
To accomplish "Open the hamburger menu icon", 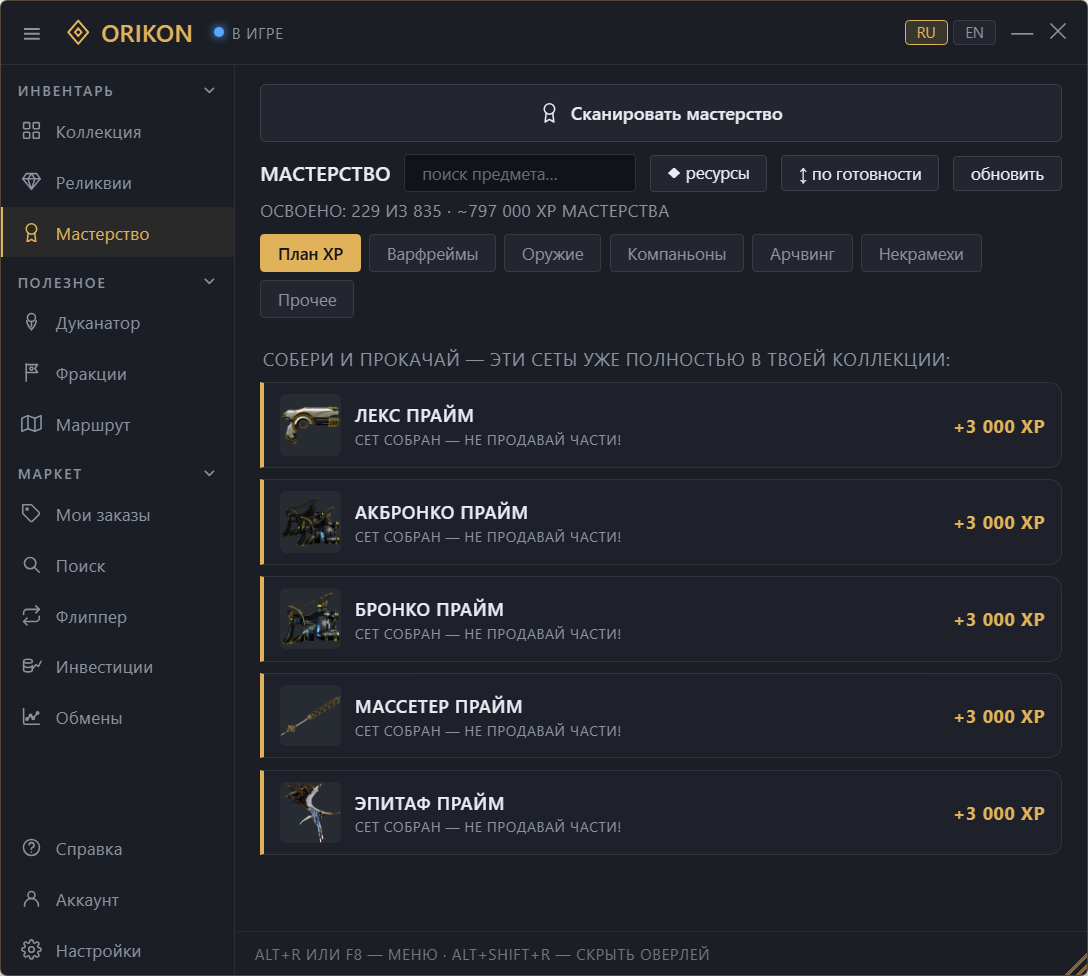I will [x=31, y=33].
